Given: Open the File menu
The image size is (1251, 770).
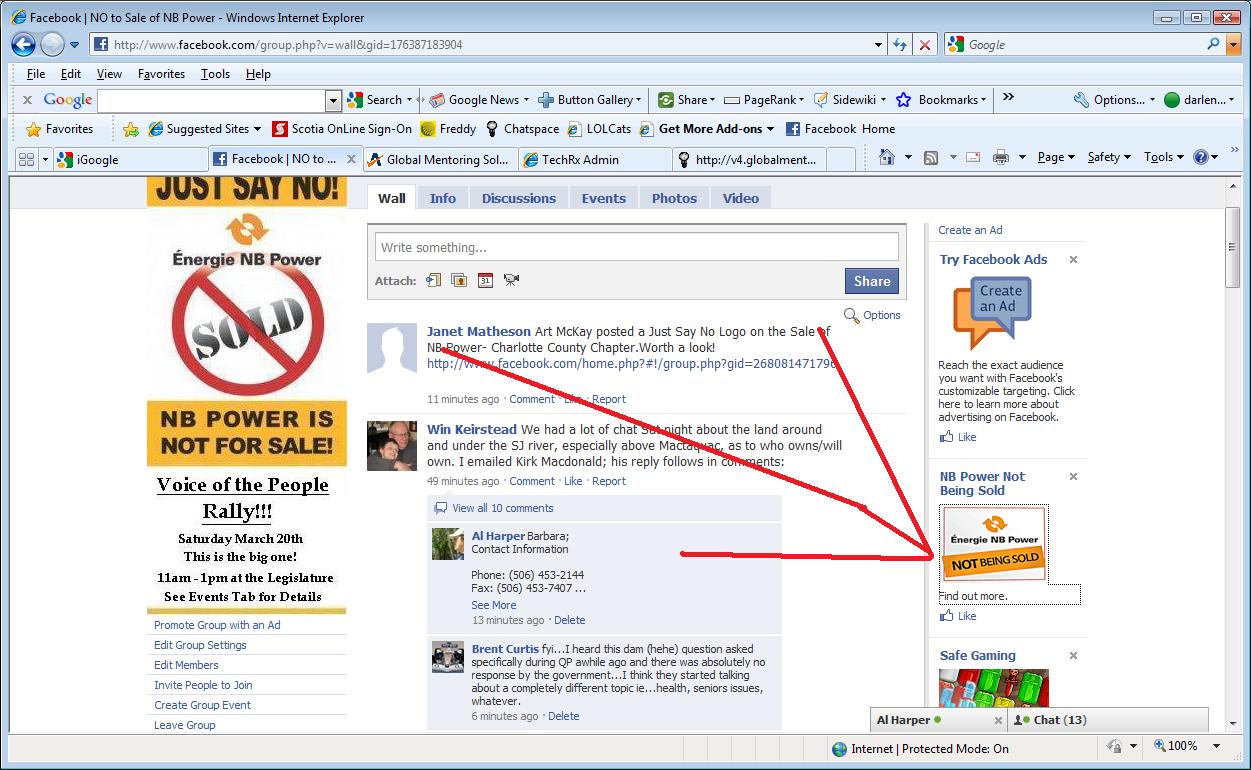Looking at the screenshot, I should click(36, 74).
